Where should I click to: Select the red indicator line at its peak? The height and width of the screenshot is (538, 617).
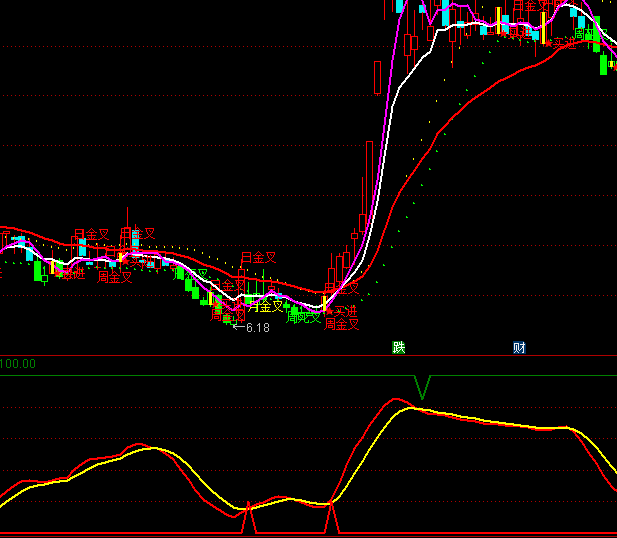(397, 400)
